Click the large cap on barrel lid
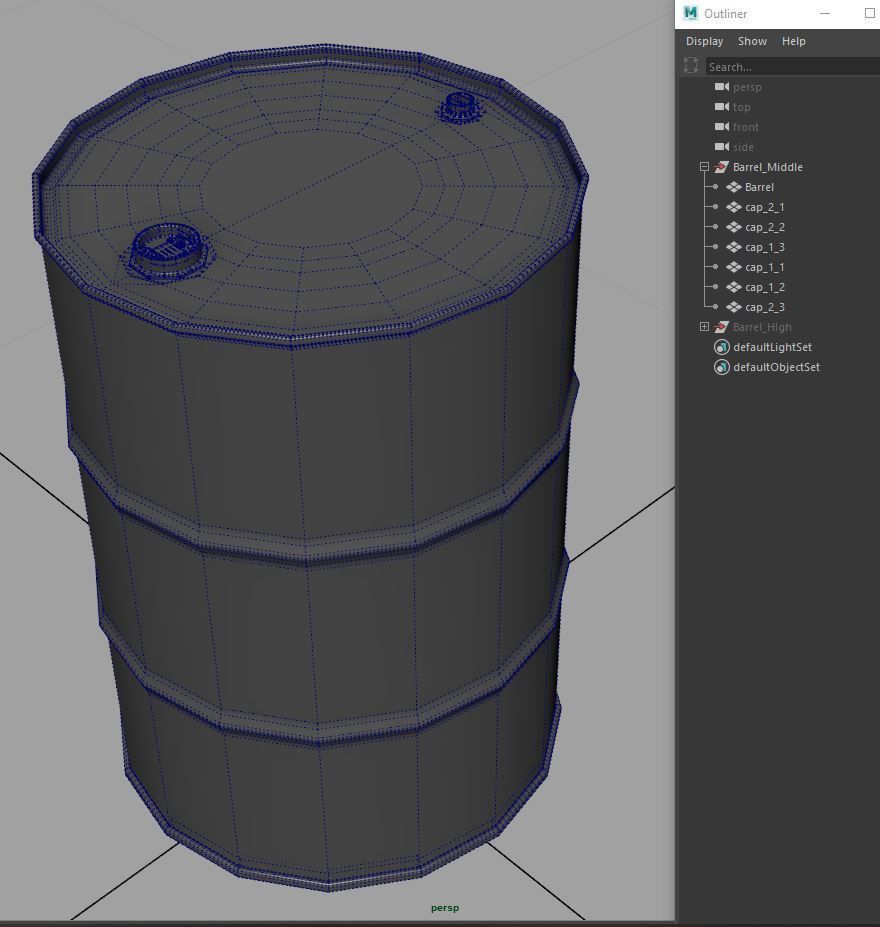Image resolution: width=880 pixels, height=927 pixels. (167, 251)
